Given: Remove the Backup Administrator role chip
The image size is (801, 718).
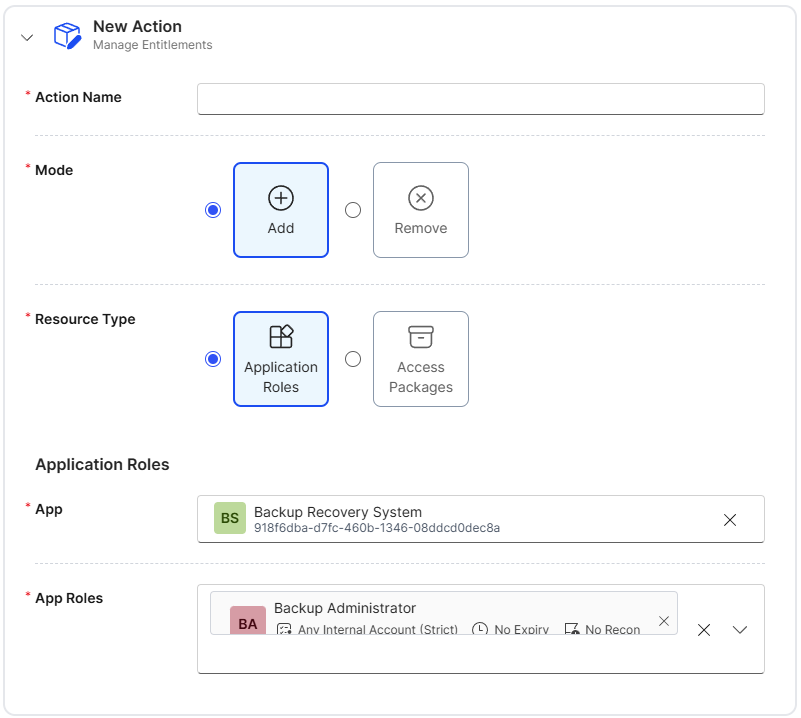Looking at the screenshot, I should coord(664,621).
